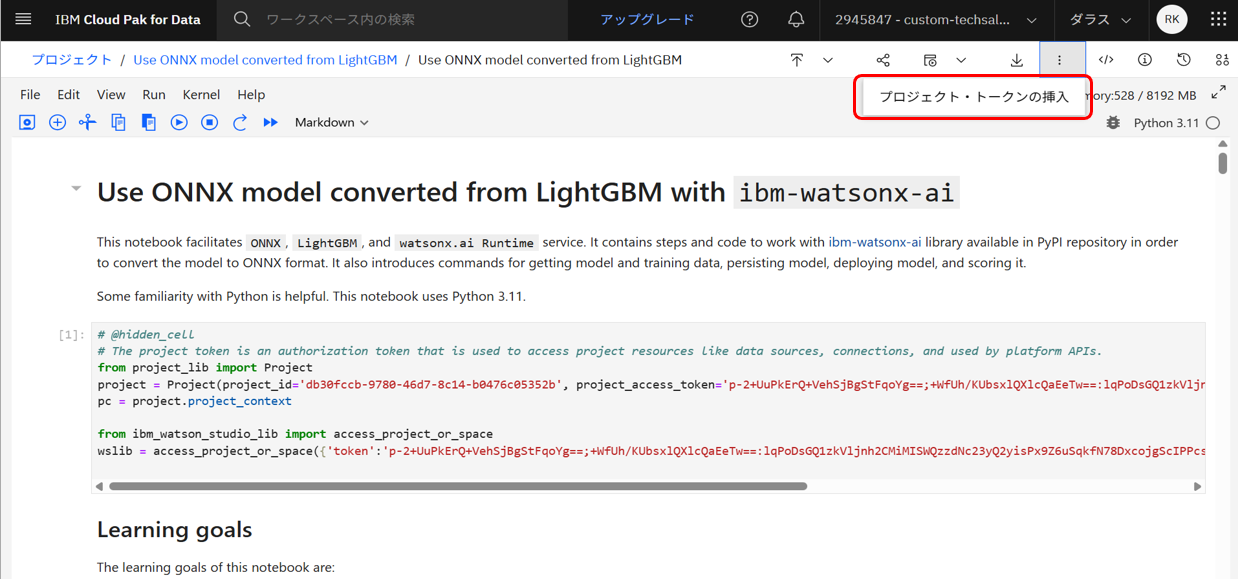
Task: Open the Markdown cell type dropdown
Action: 331,122
